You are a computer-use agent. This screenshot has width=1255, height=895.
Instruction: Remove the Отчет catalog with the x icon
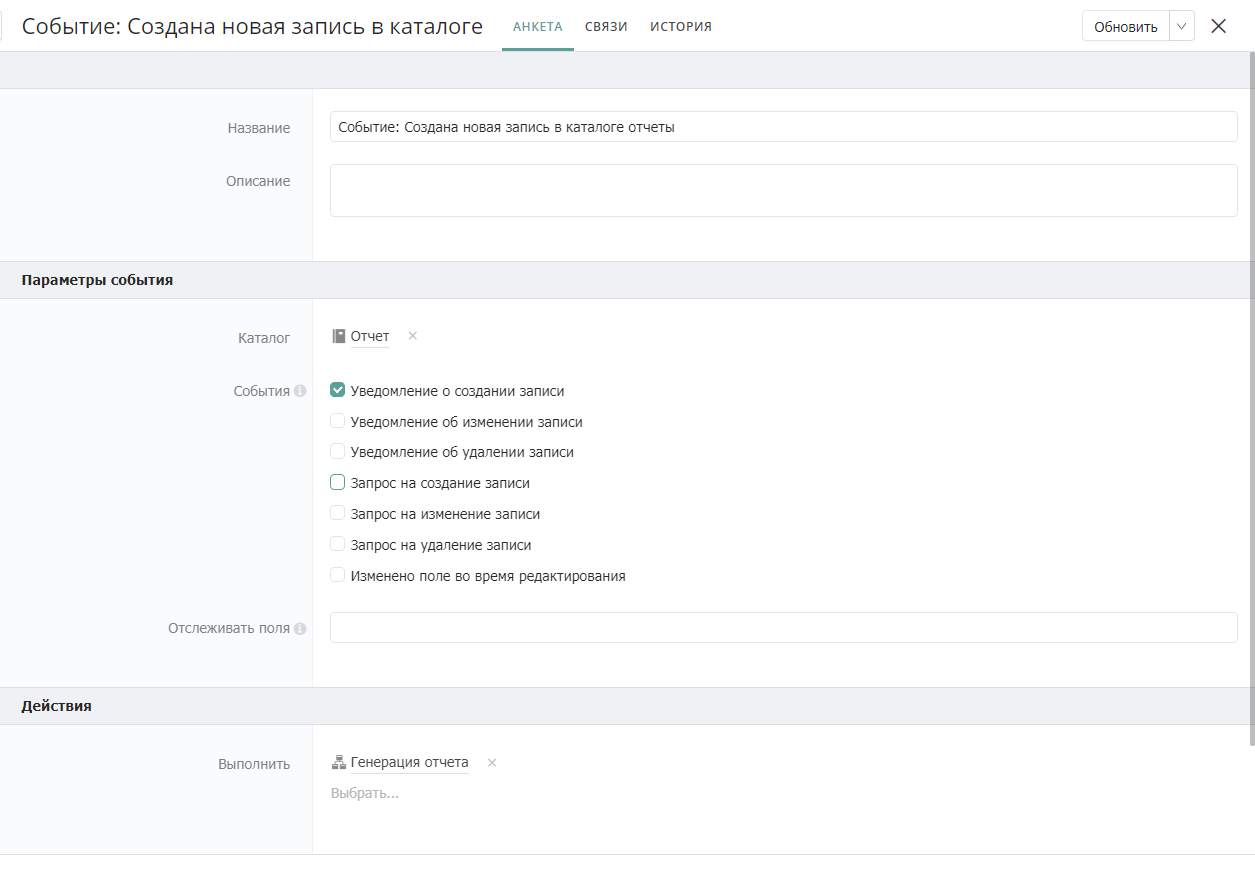412,336
